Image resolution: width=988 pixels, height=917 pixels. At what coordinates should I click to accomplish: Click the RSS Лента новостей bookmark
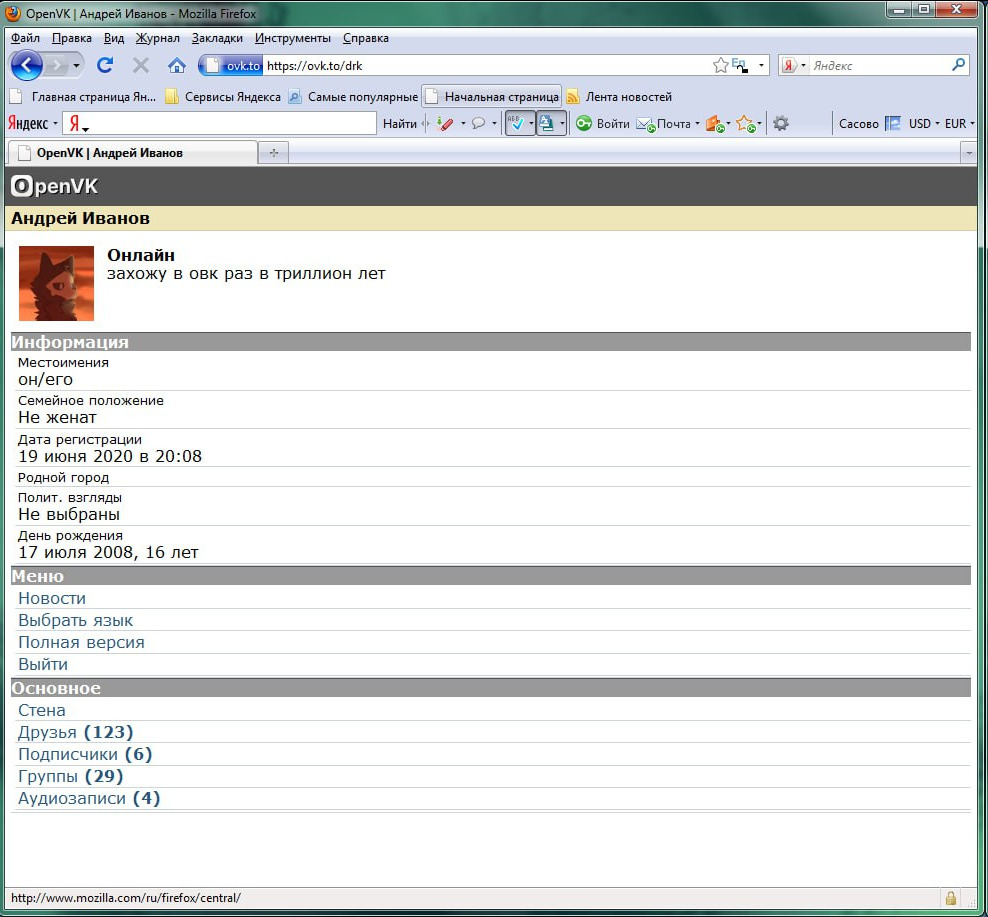[619, 96]
